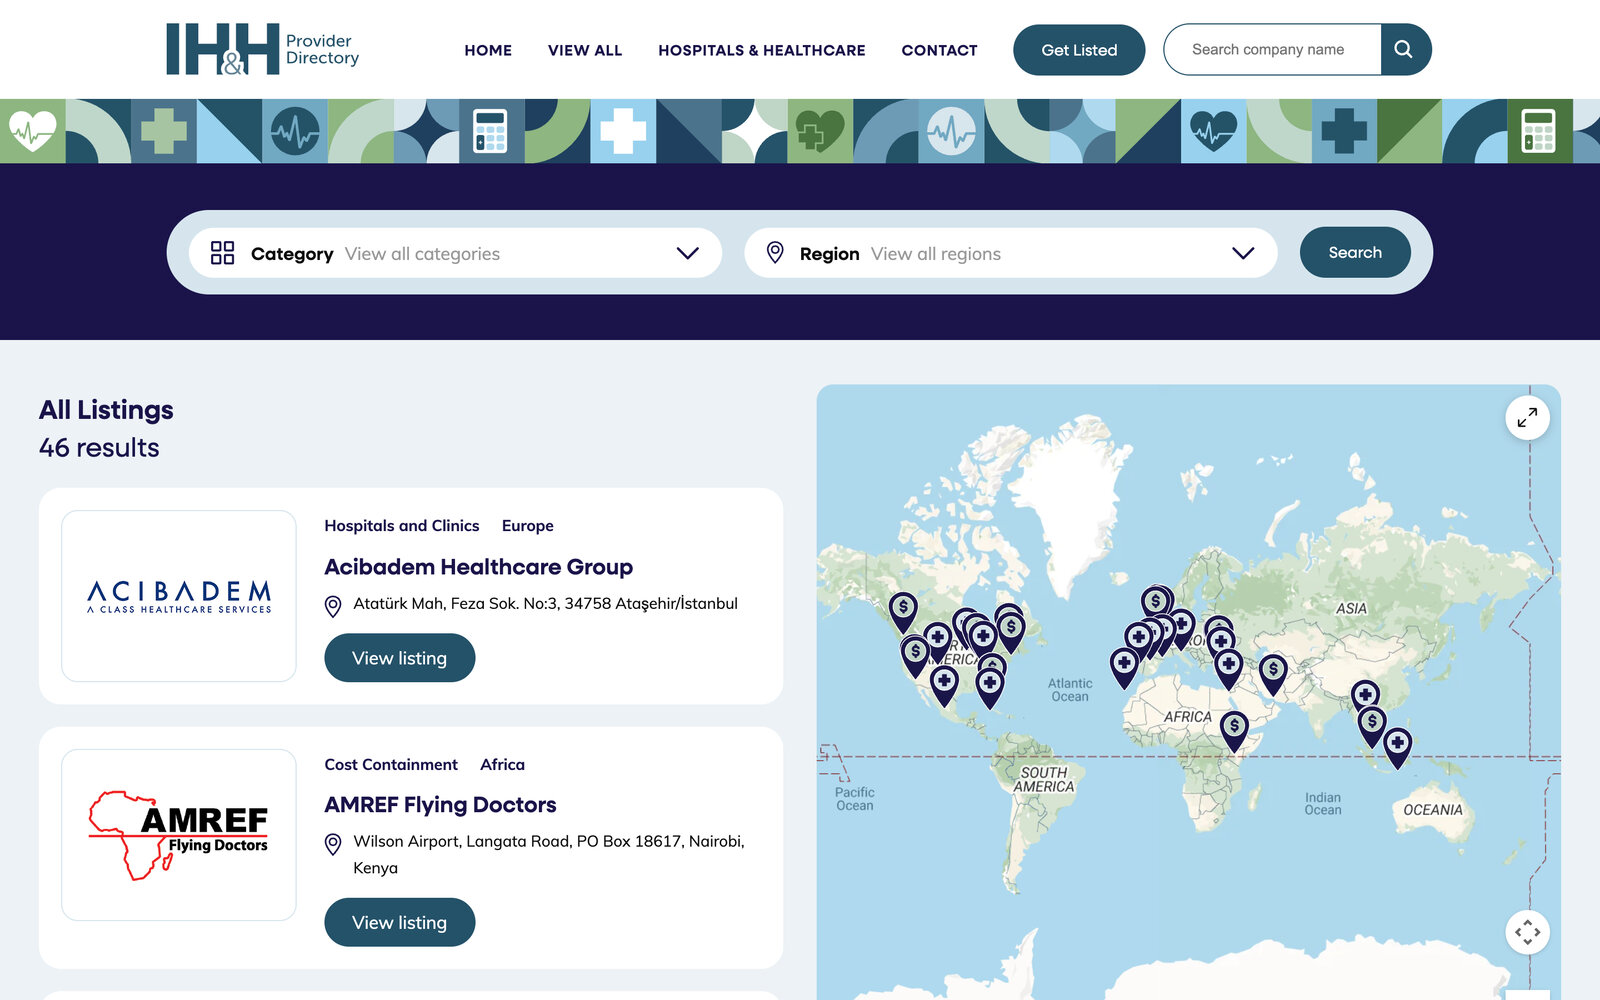Select the plus marker near Florida
Image resolution: width=1600 pixels, height=1000 pixels.
tap(990, 688)
